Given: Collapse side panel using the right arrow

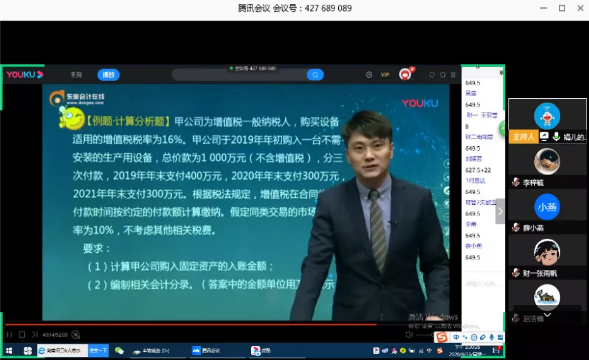Looking at the screenshot, I should (x=500, y=212).
